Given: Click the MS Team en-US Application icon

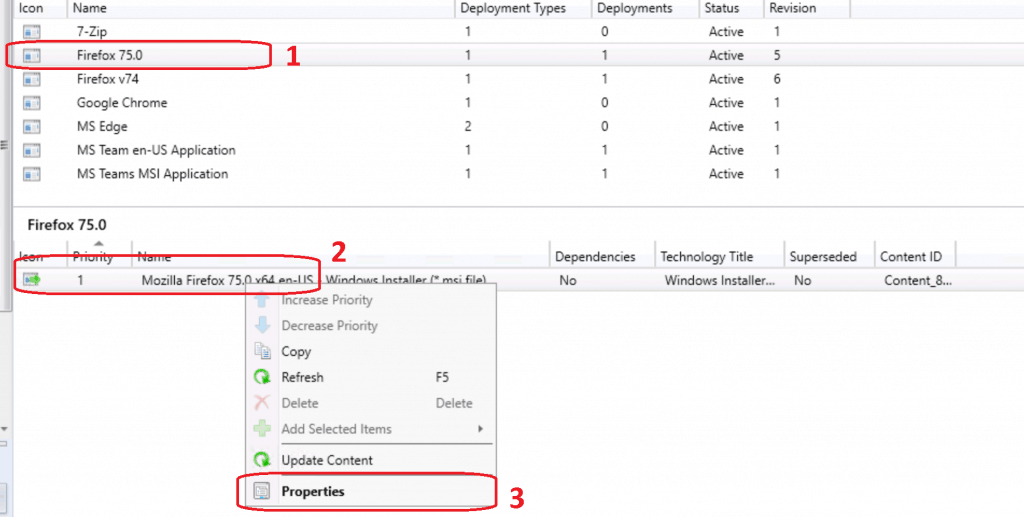Looking at the screenshot, I should [31, 150].
